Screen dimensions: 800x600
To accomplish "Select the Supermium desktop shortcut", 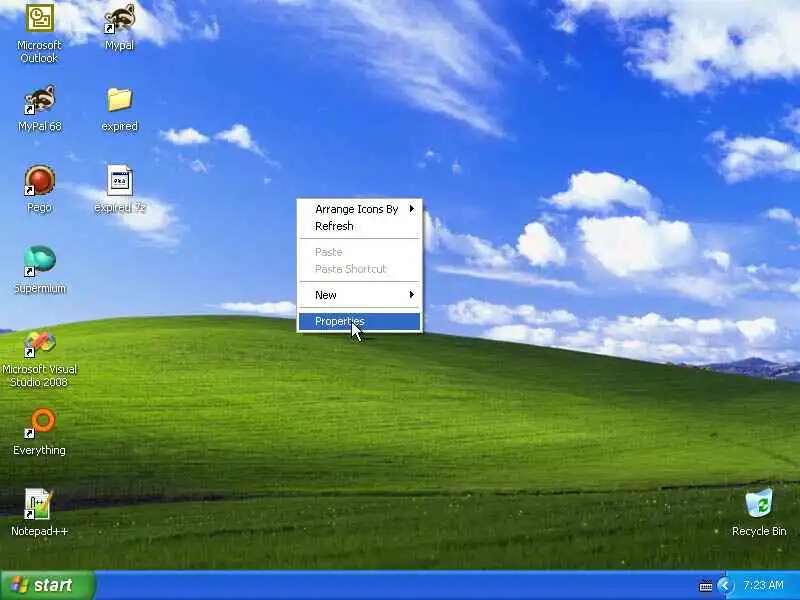I will tap(40, 270).
